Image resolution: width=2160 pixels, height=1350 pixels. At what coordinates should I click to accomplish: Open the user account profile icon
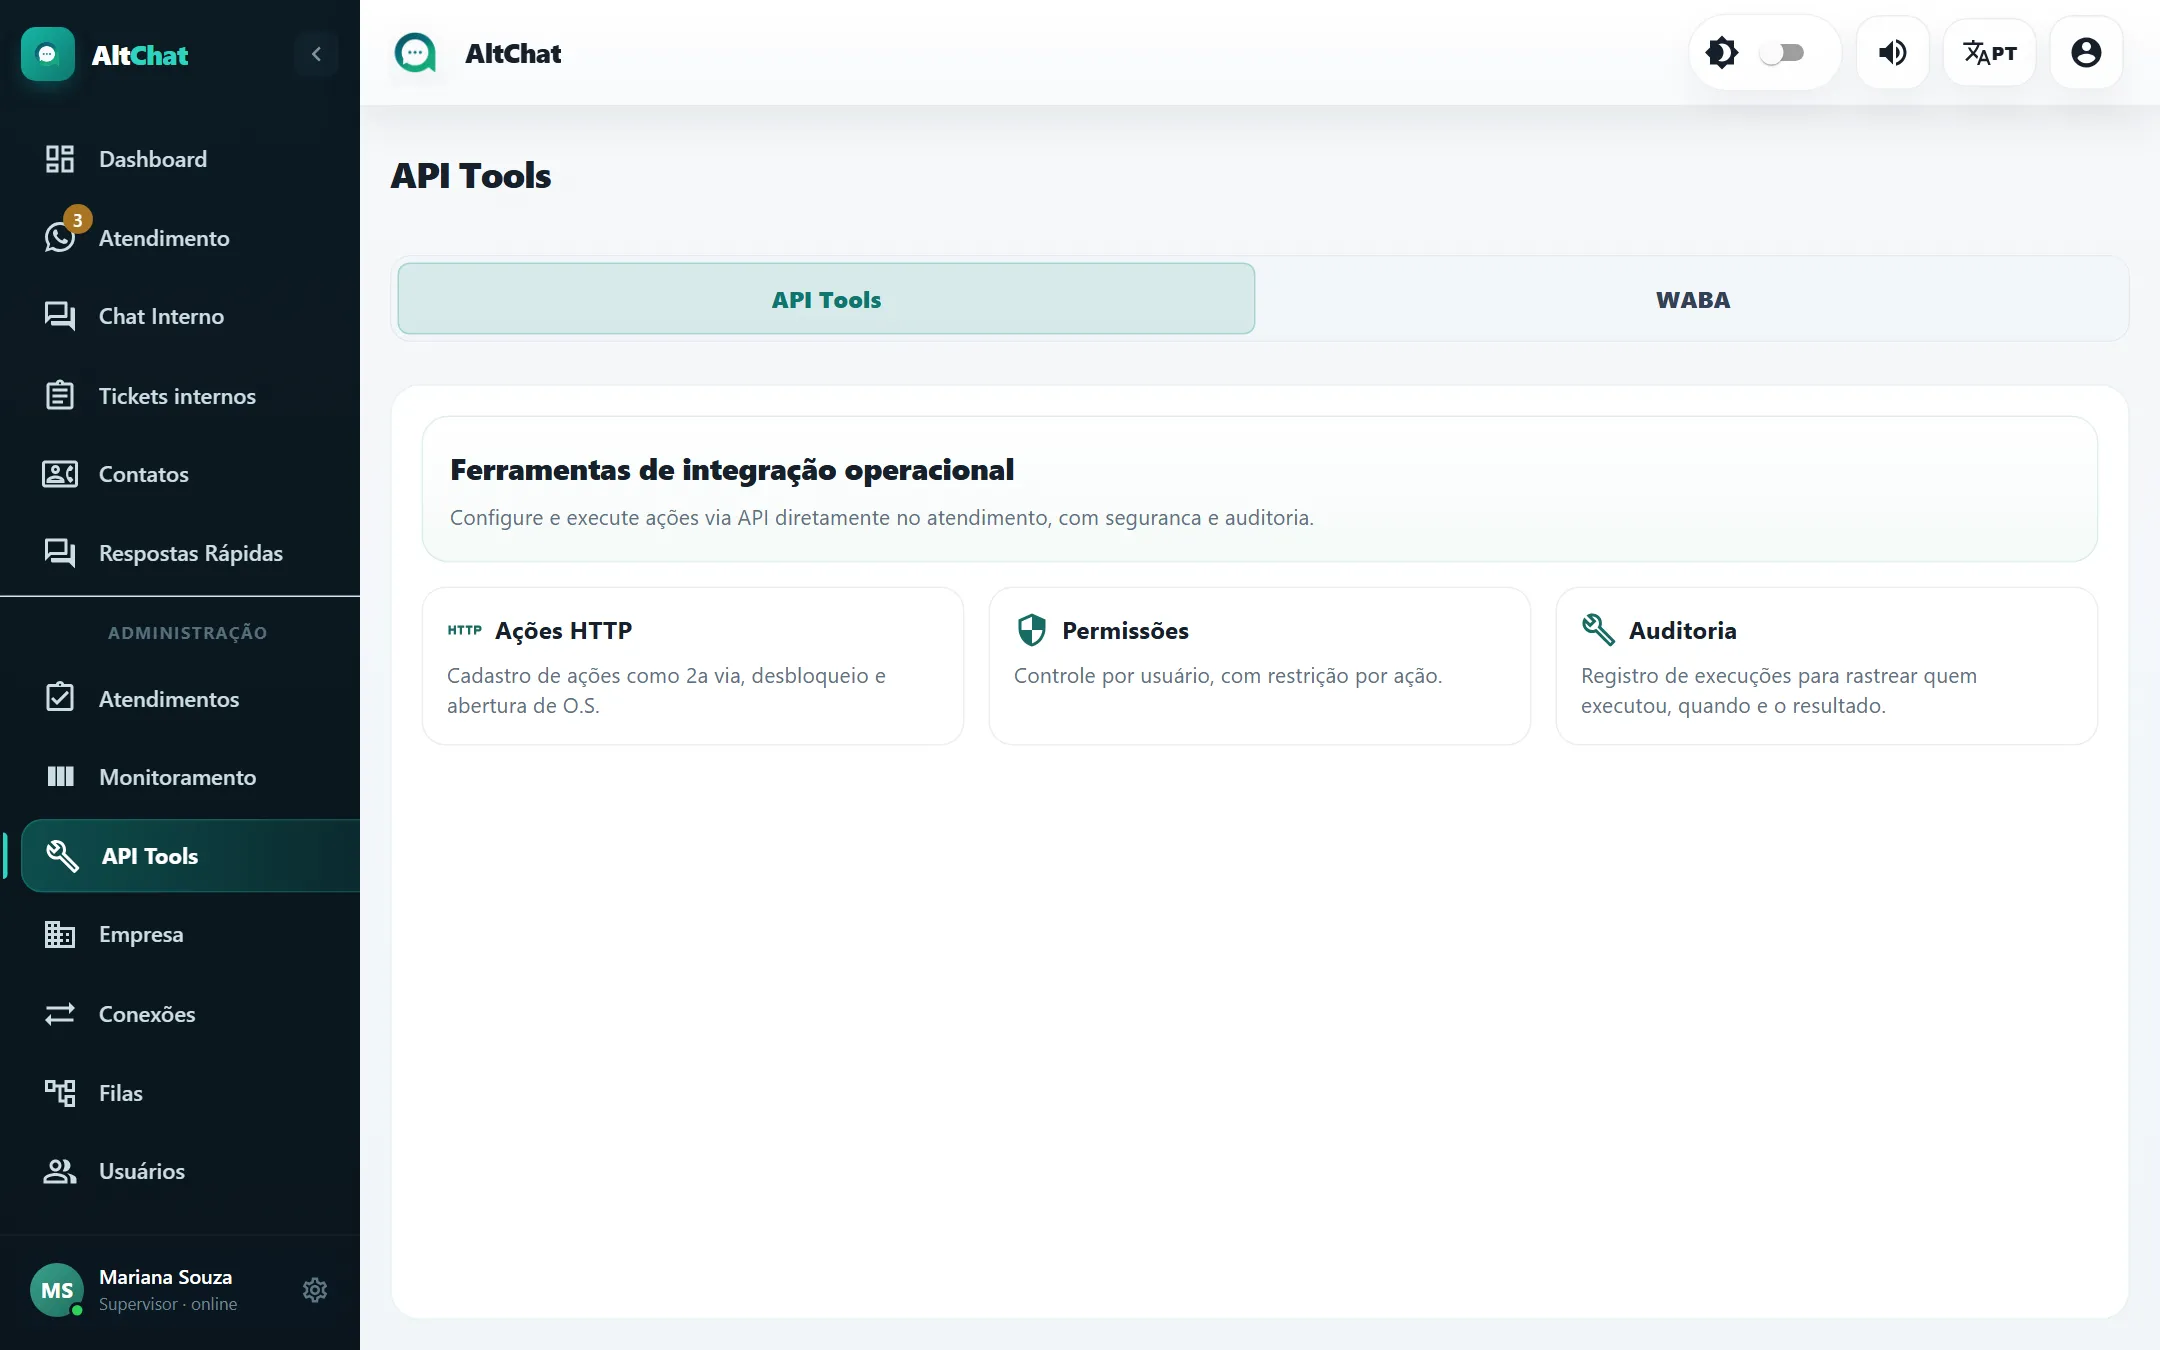(2086, 53)
